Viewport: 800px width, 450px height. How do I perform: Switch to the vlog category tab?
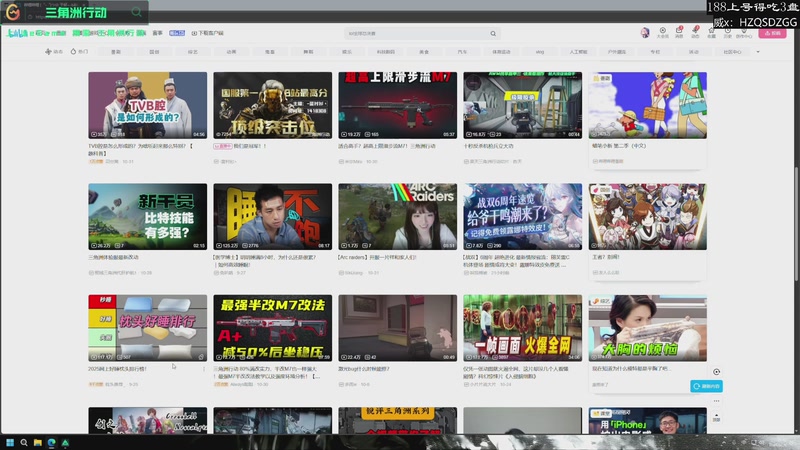[x=540, y=52]
